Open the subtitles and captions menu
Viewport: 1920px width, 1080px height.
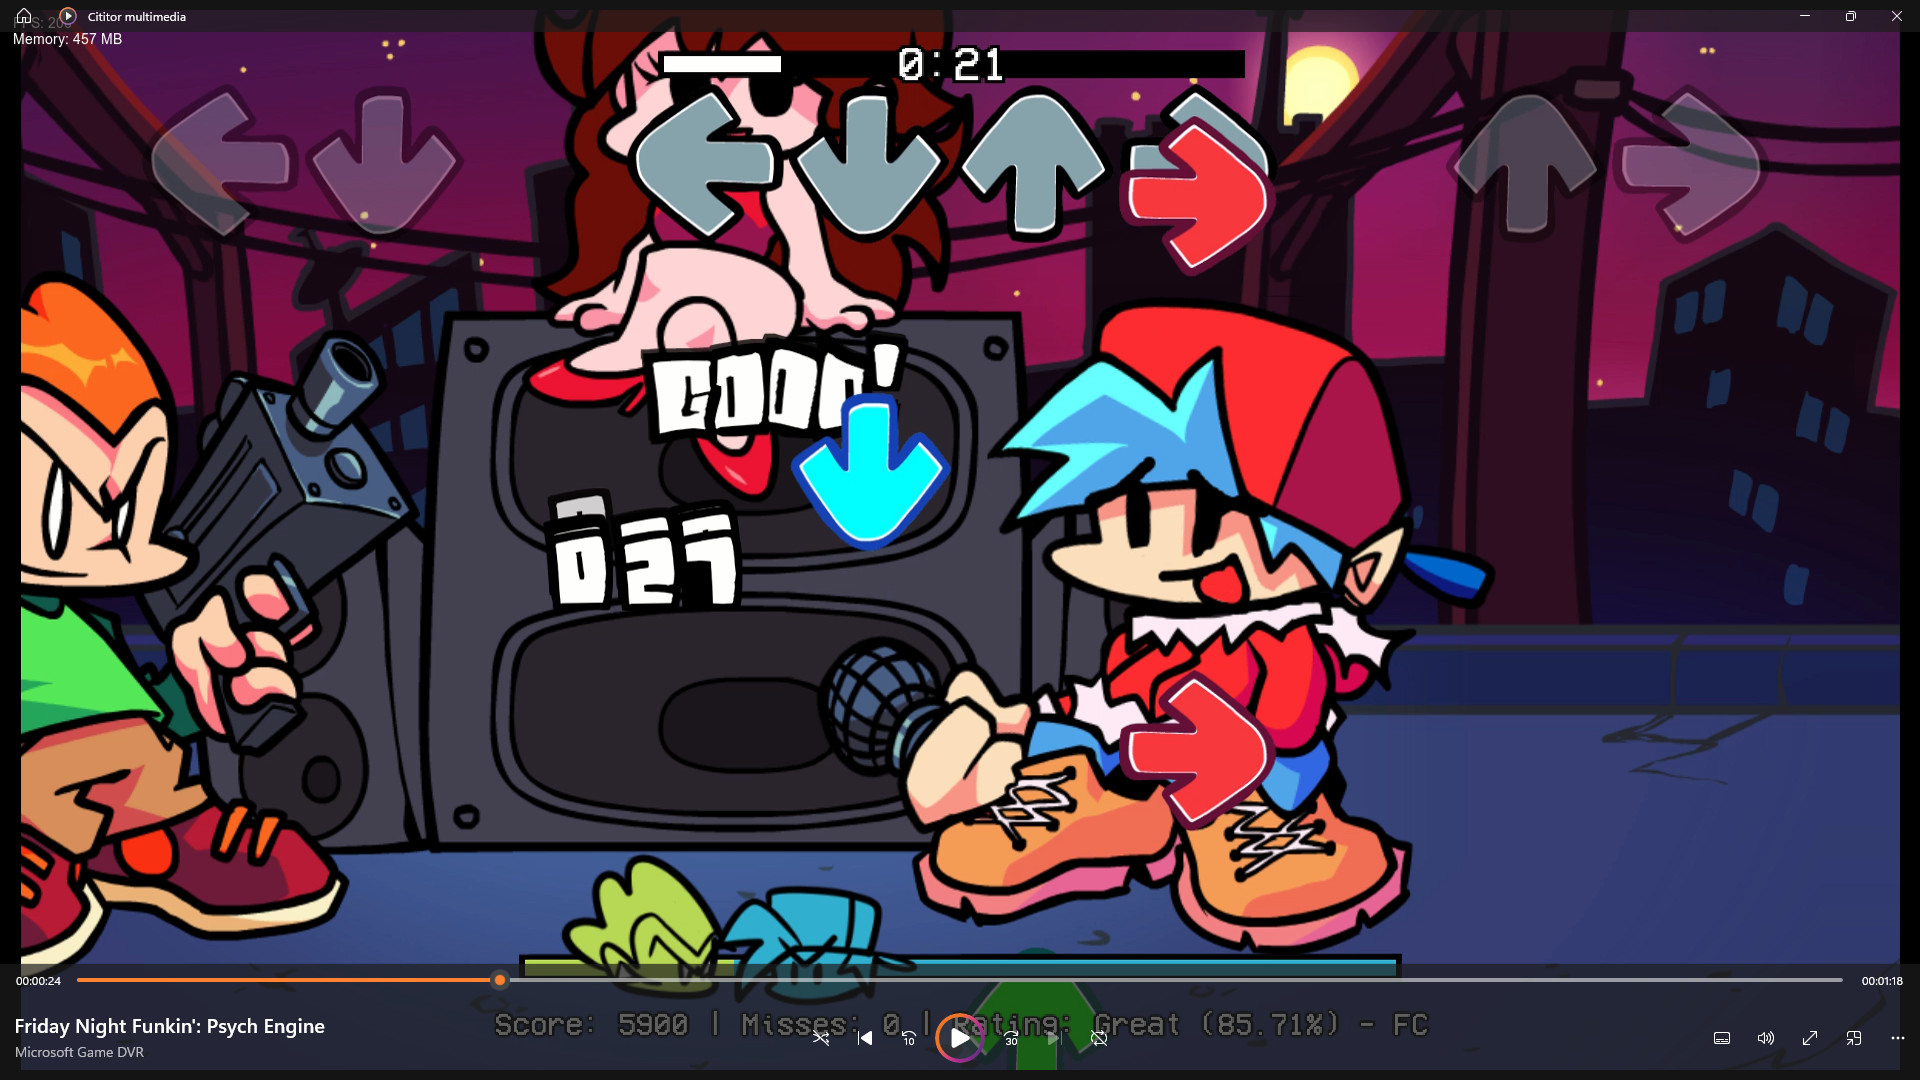tap(1722, 1038)
